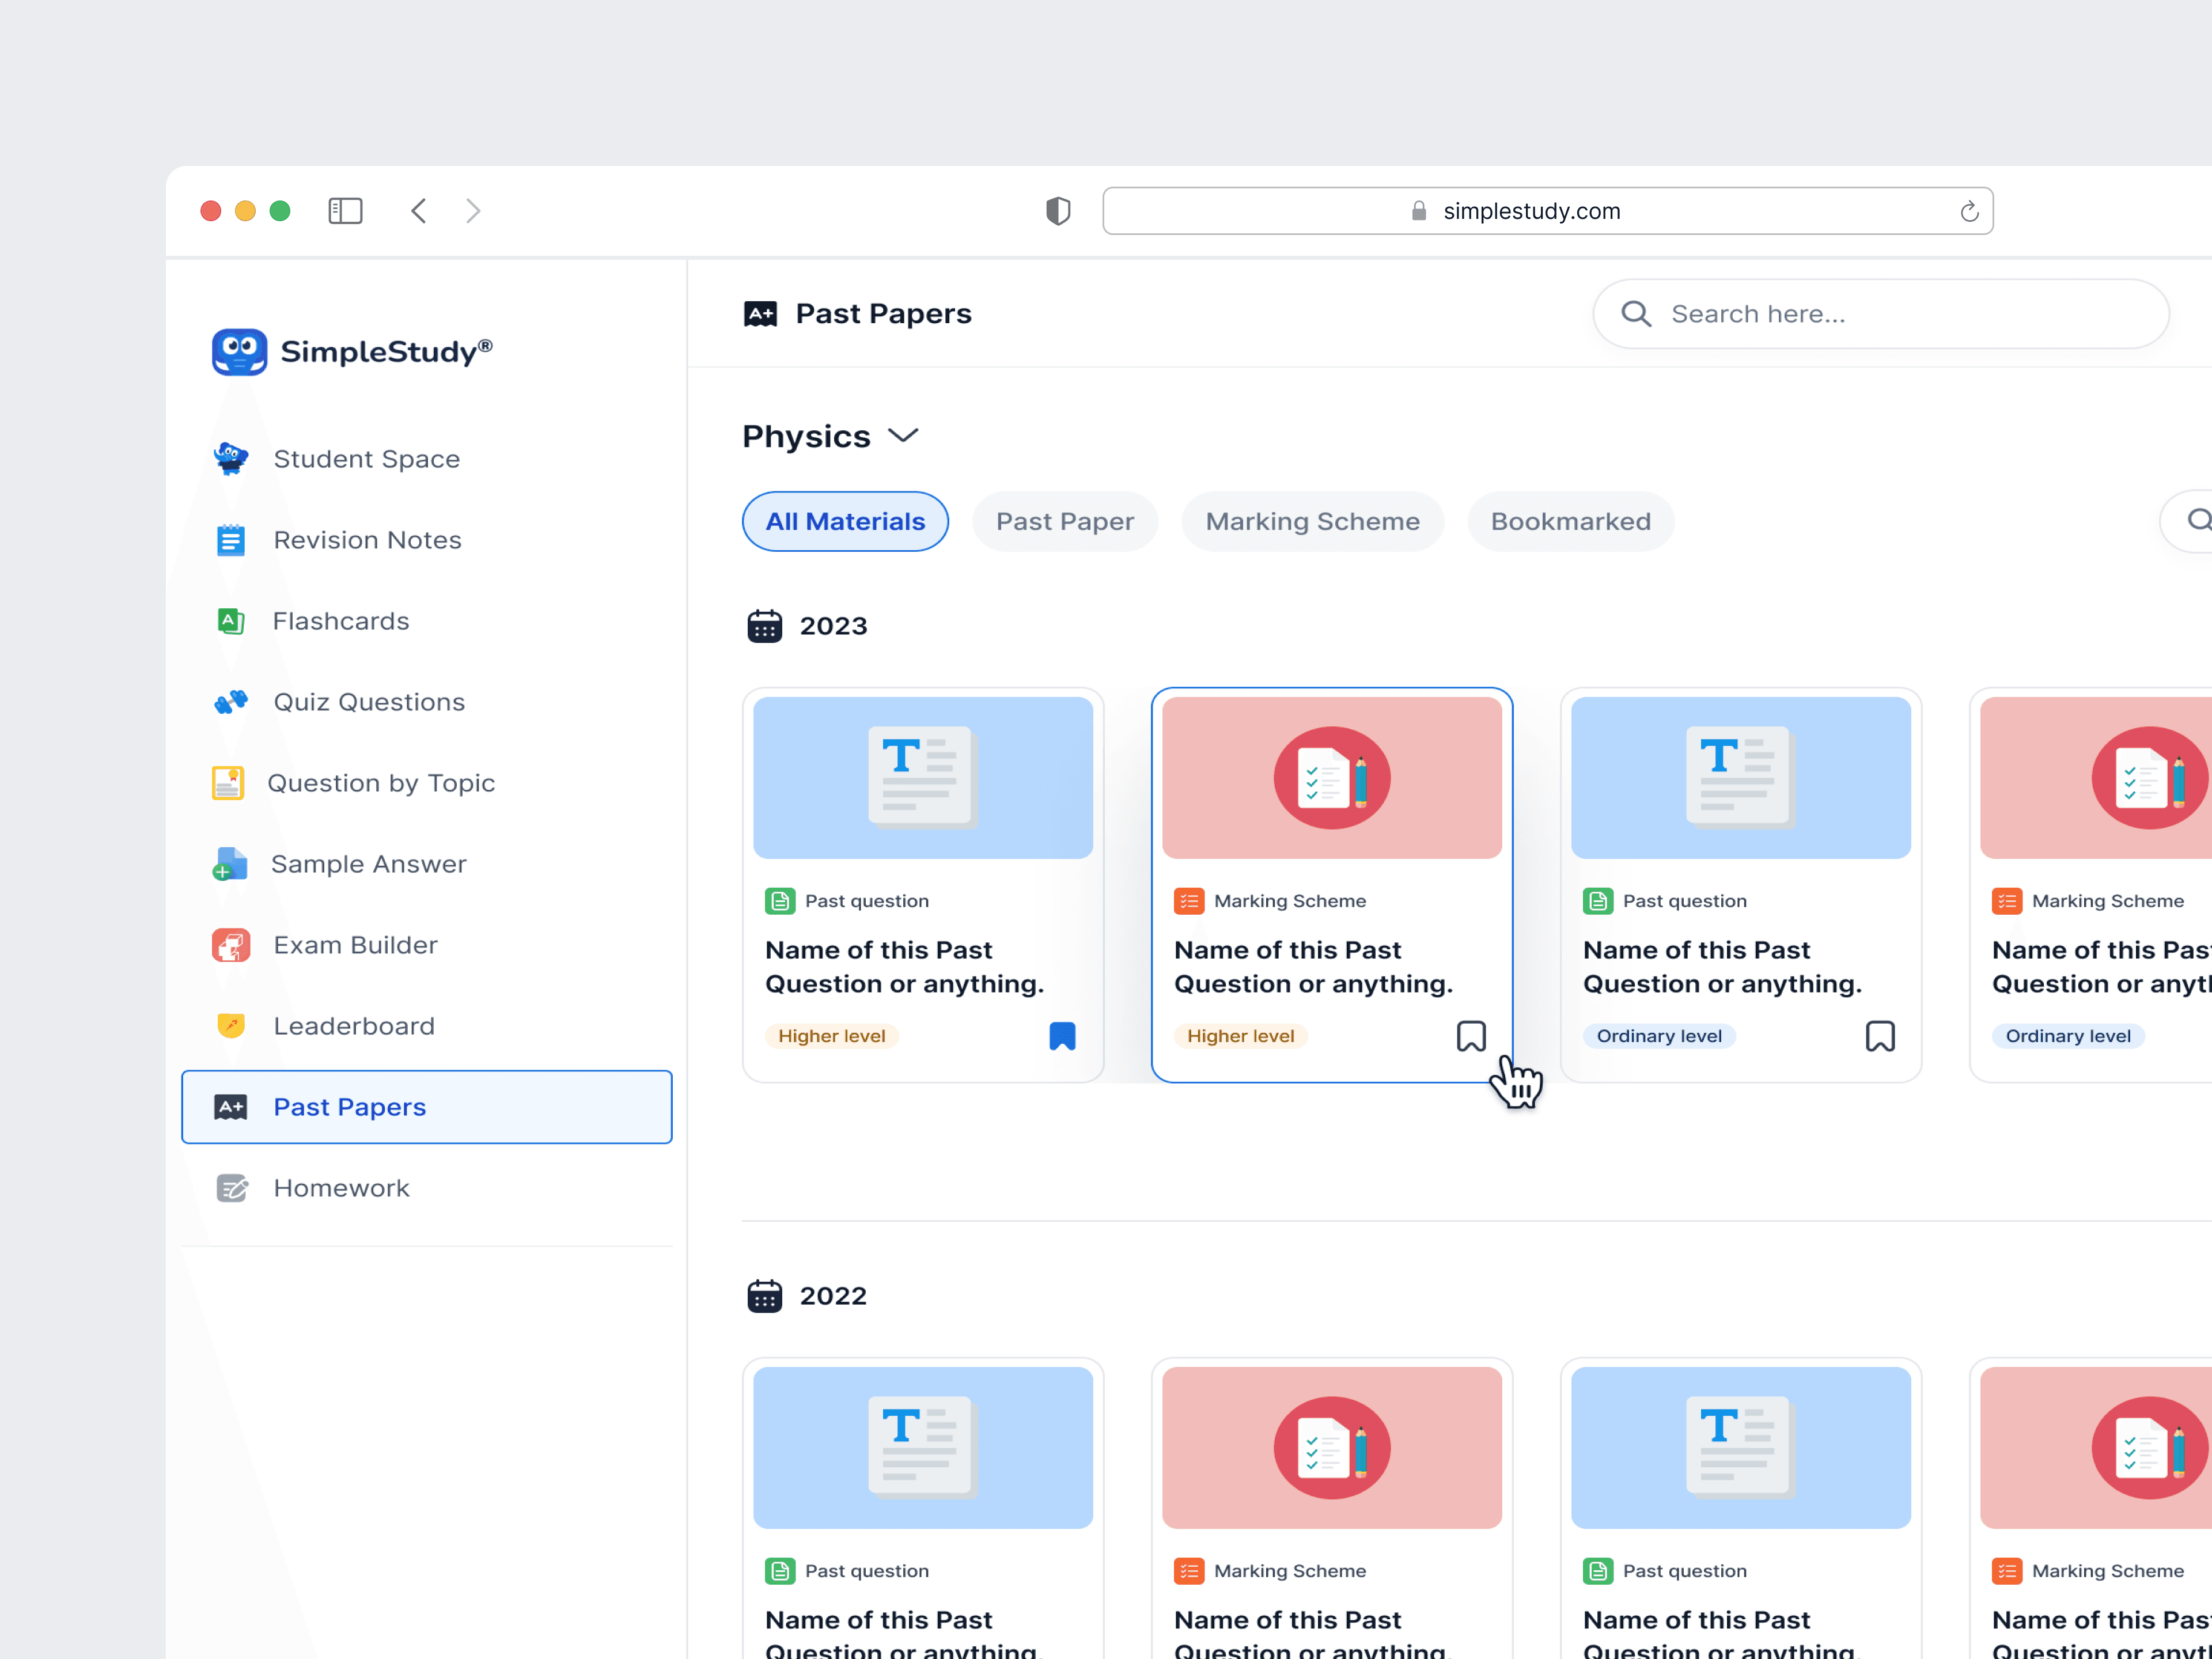The width and height of the screenshot is (2212, 1659).
Task: Go back with browser back arrow
Action: [x=419, y=211]
